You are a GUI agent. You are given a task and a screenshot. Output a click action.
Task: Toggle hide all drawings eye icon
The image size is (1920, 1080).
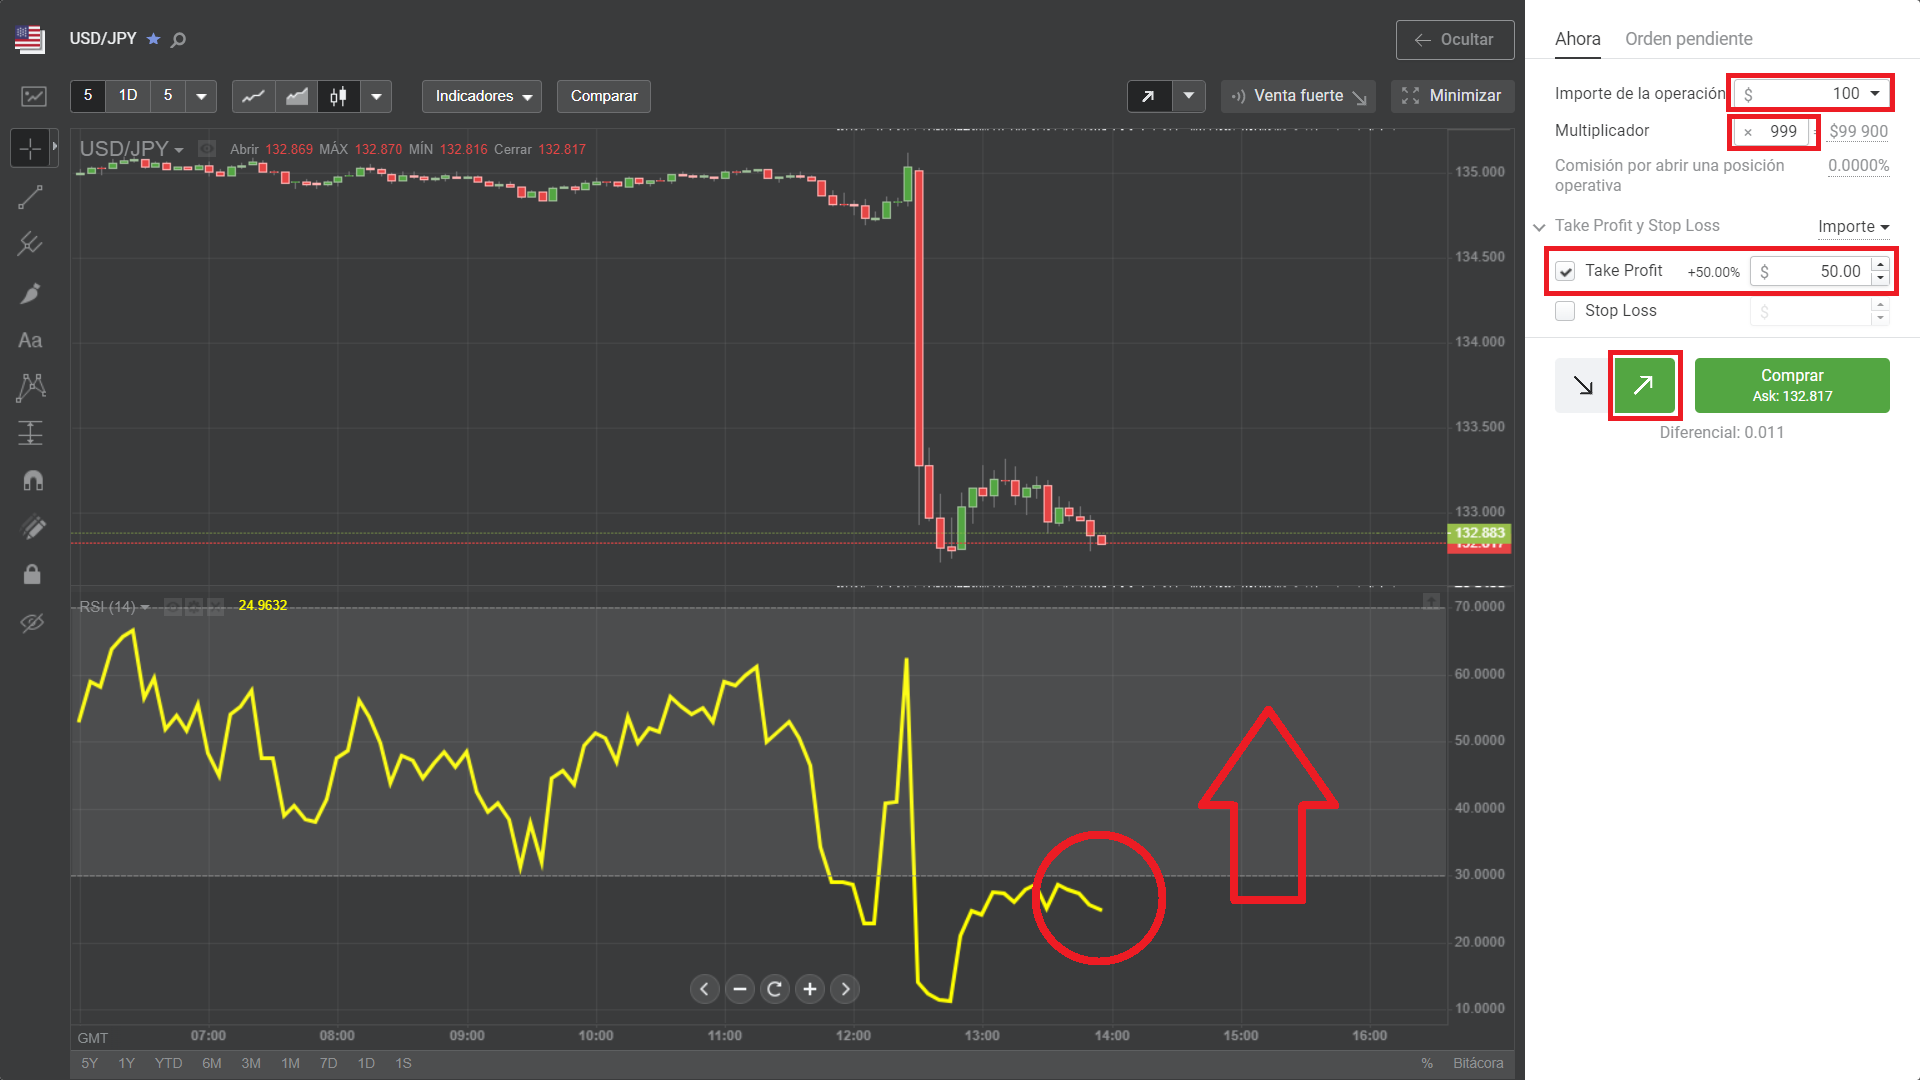[32, 623]
